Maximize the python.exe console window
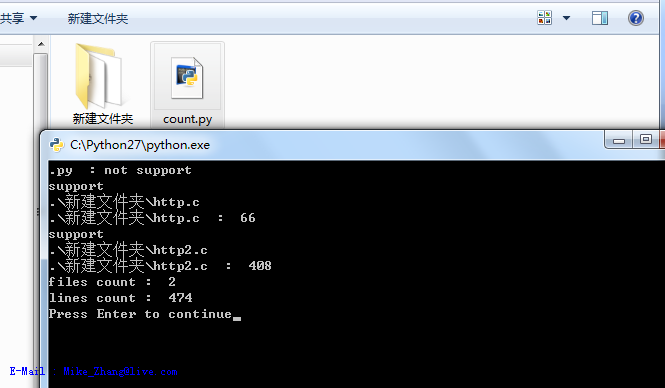The width and height of the screenshot is (665, 388). pos(645,140)
